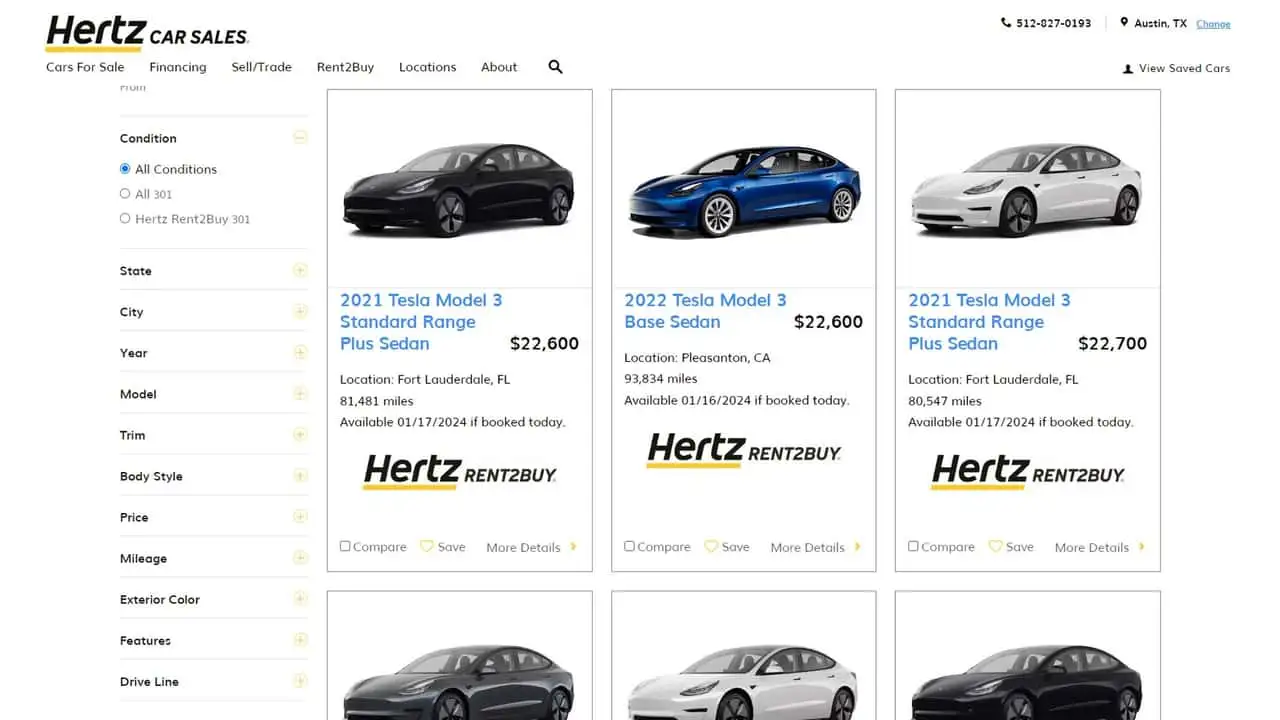Click heart Save icon on 2022 Tesla Base Sedan
The width and height of the screenshot is (1280, 720).
711,547
